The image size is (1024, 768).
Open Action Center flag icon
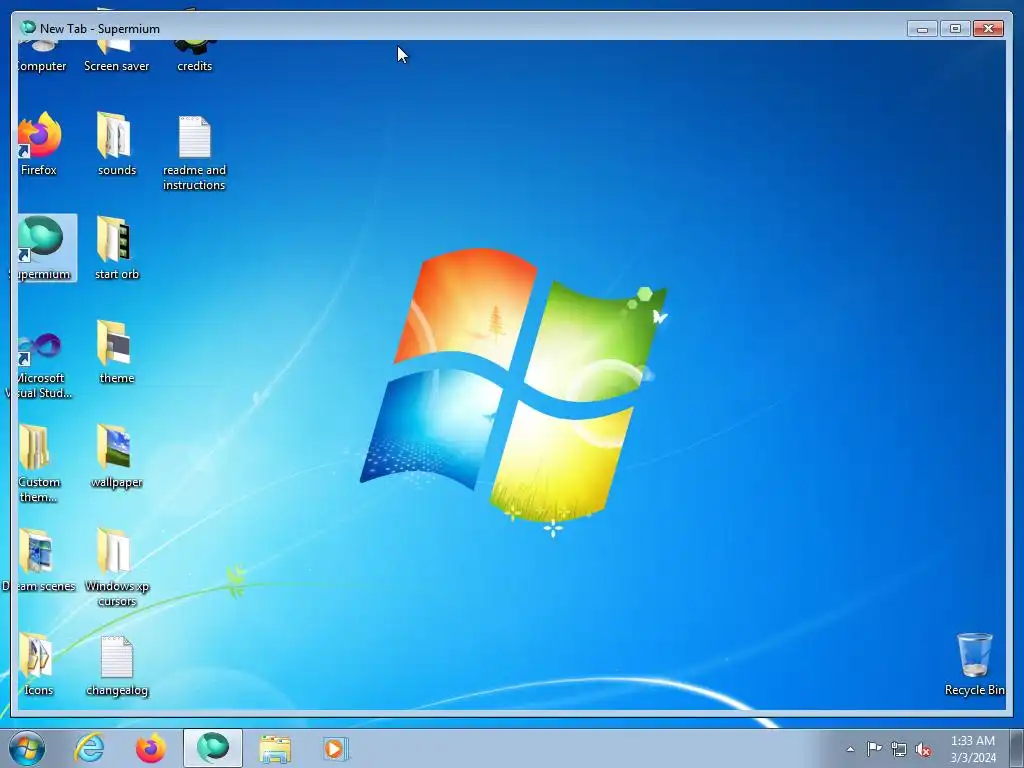874,749
